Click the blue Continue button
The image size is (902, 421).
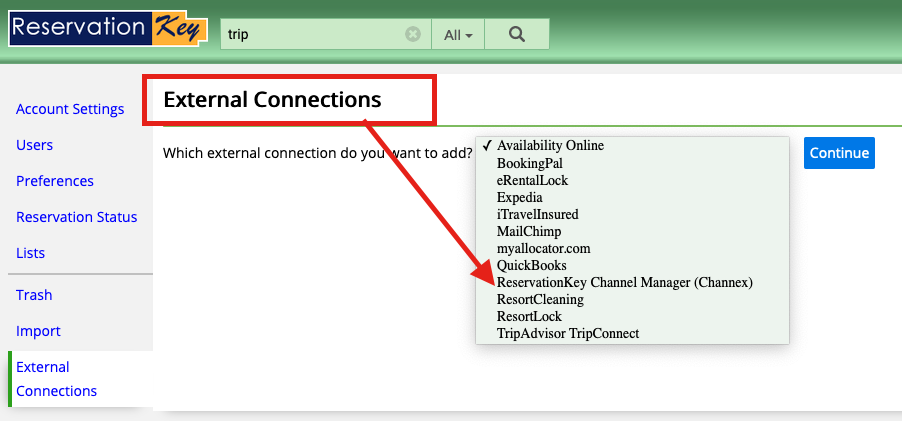click(839, 153)
